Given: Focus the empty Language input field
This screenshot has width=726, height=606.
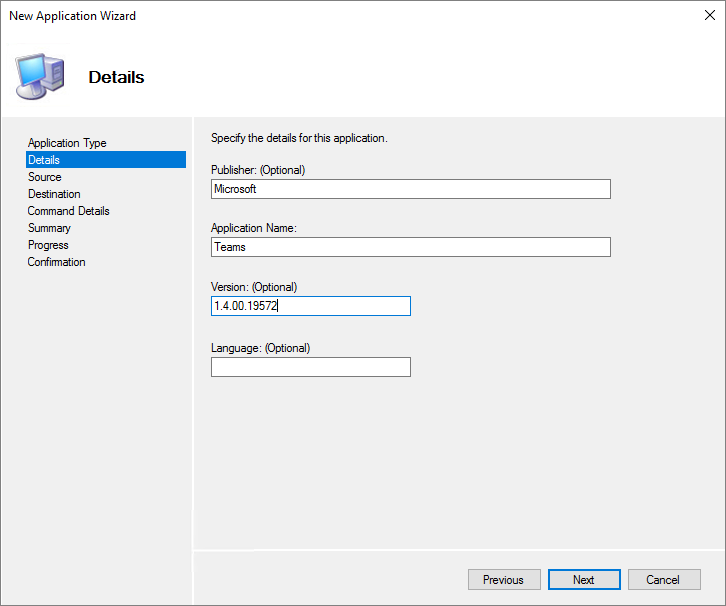Looking at the screenshot, I should [310, 367].
